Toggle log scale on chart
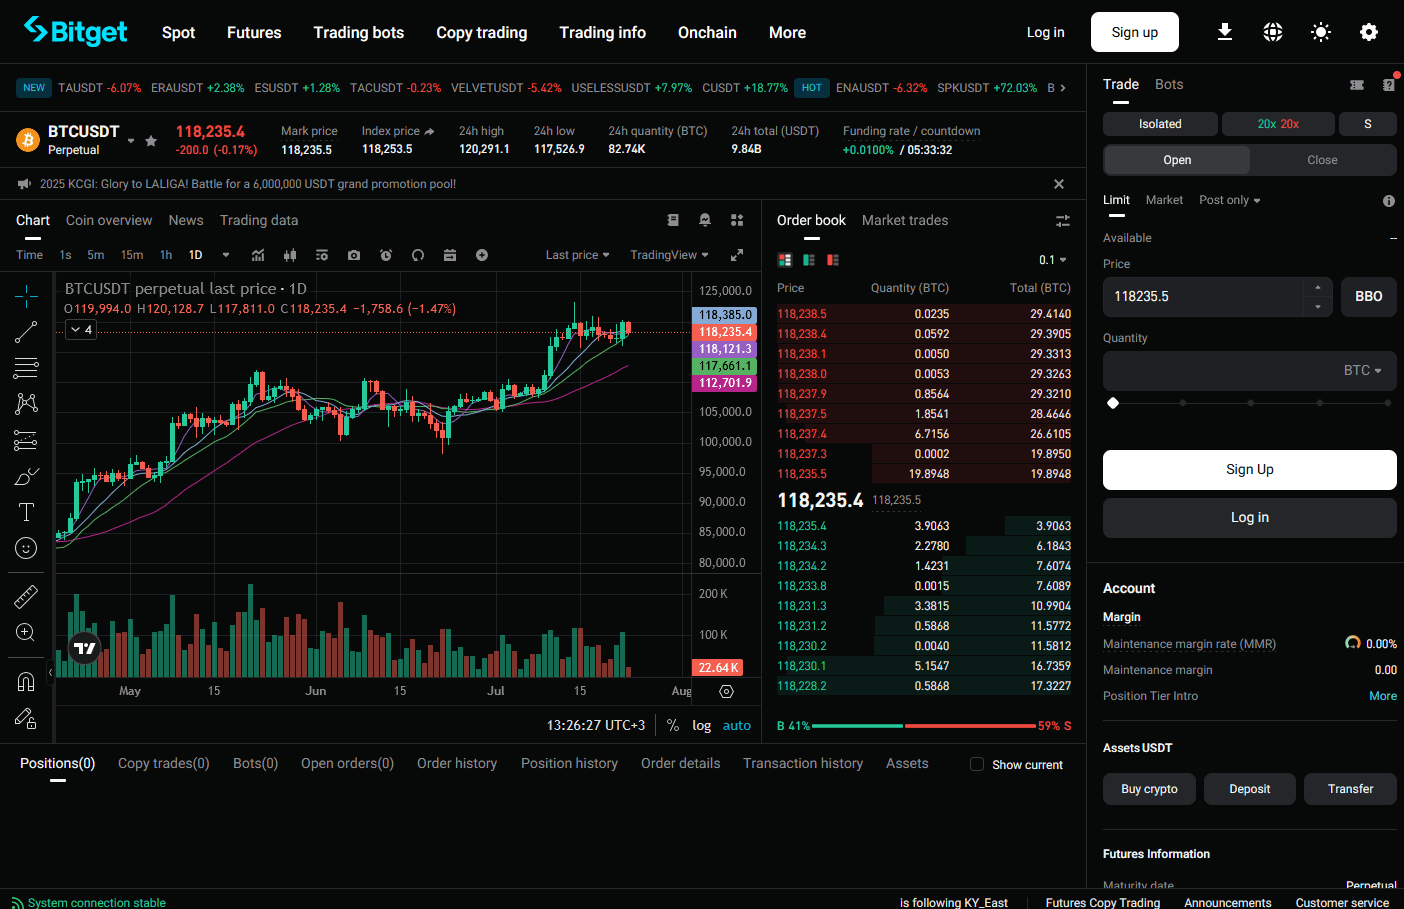The height and width of the screenshot is (909, 1404). [x=702, y=726]
